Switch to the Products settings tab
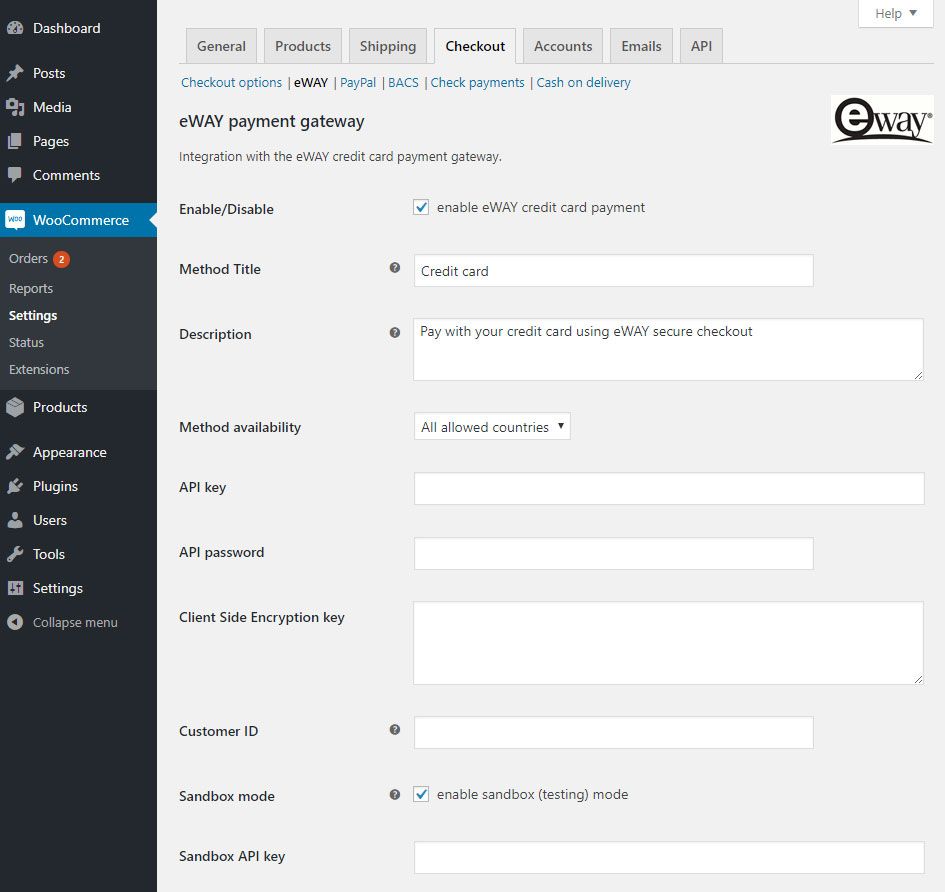Viewport: 945px width, 892px height. [x=303, y=46]
